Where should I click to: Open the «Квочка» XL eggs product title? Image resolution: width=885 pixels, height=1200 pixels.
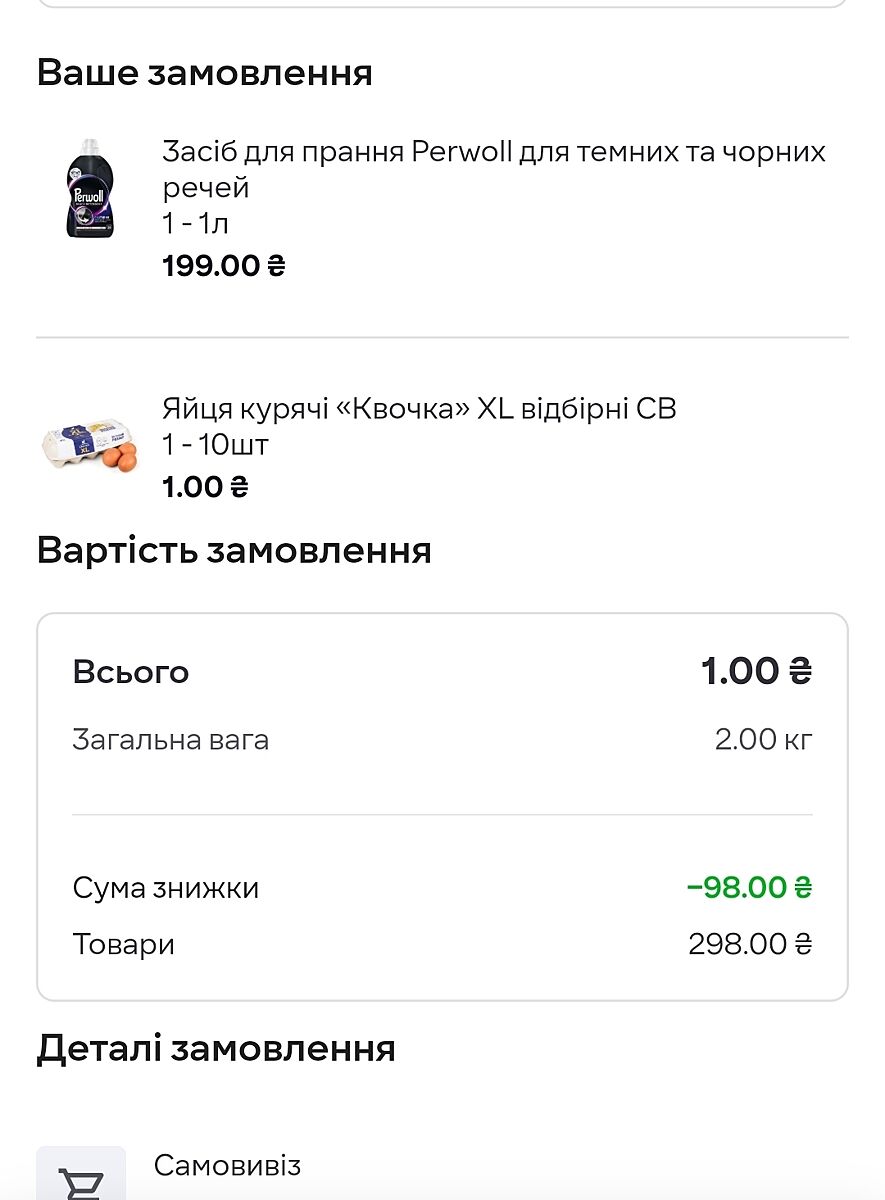pos(419,408)
